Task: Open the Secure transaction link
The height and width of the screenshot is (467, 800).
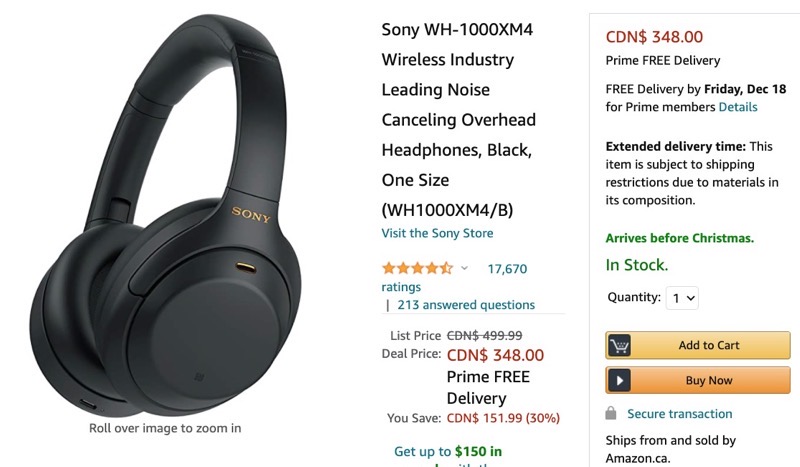Action: pos(679,413)
